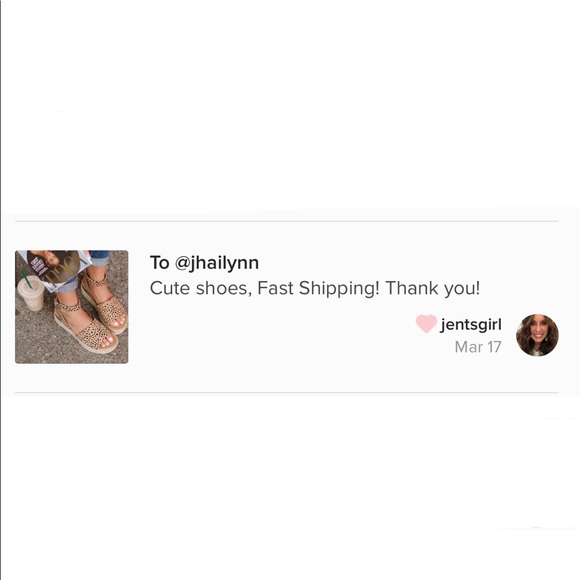Click the iced coffee cup in thumbnail
The height and width of the screenshot is (580, 580).
(31, 292)
